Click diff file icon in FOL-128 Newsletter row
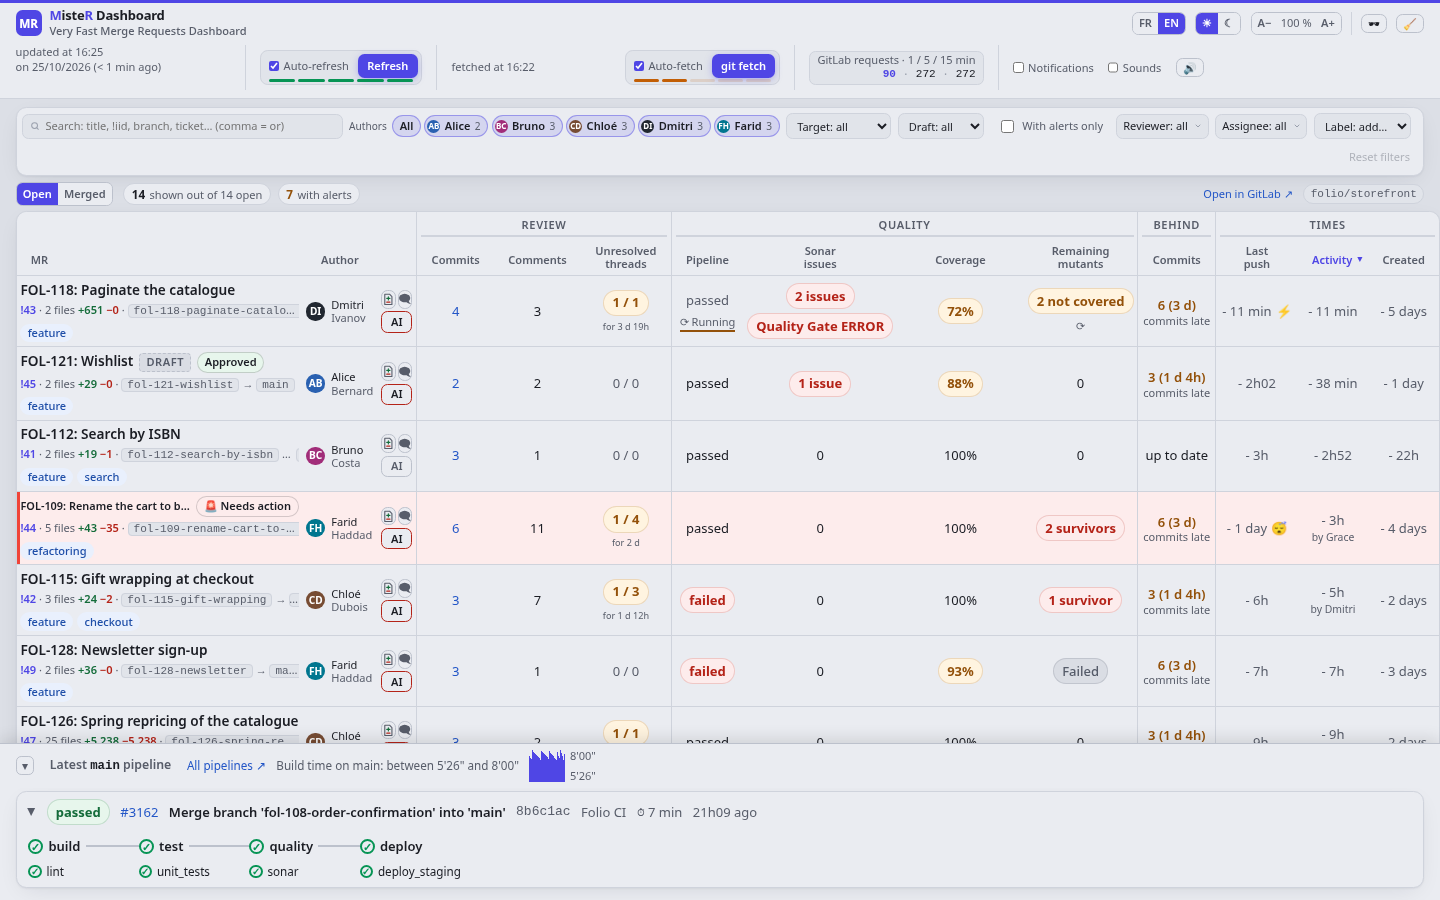 tap(388, 659)
